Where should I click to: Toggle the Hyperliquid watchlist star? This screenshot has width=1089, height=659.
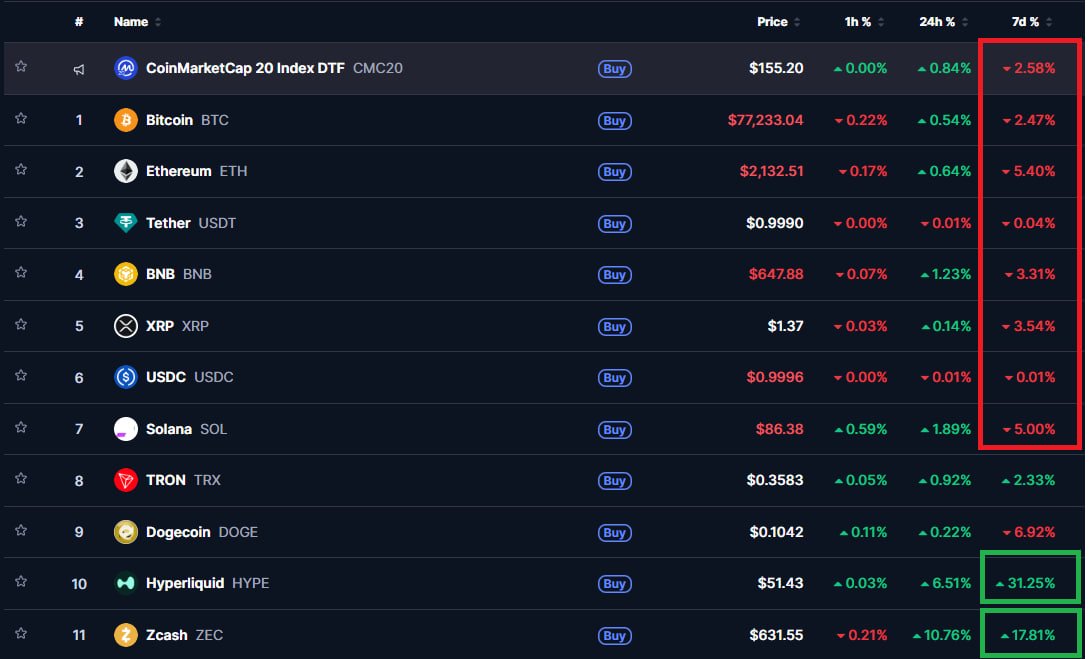(21, 582)
